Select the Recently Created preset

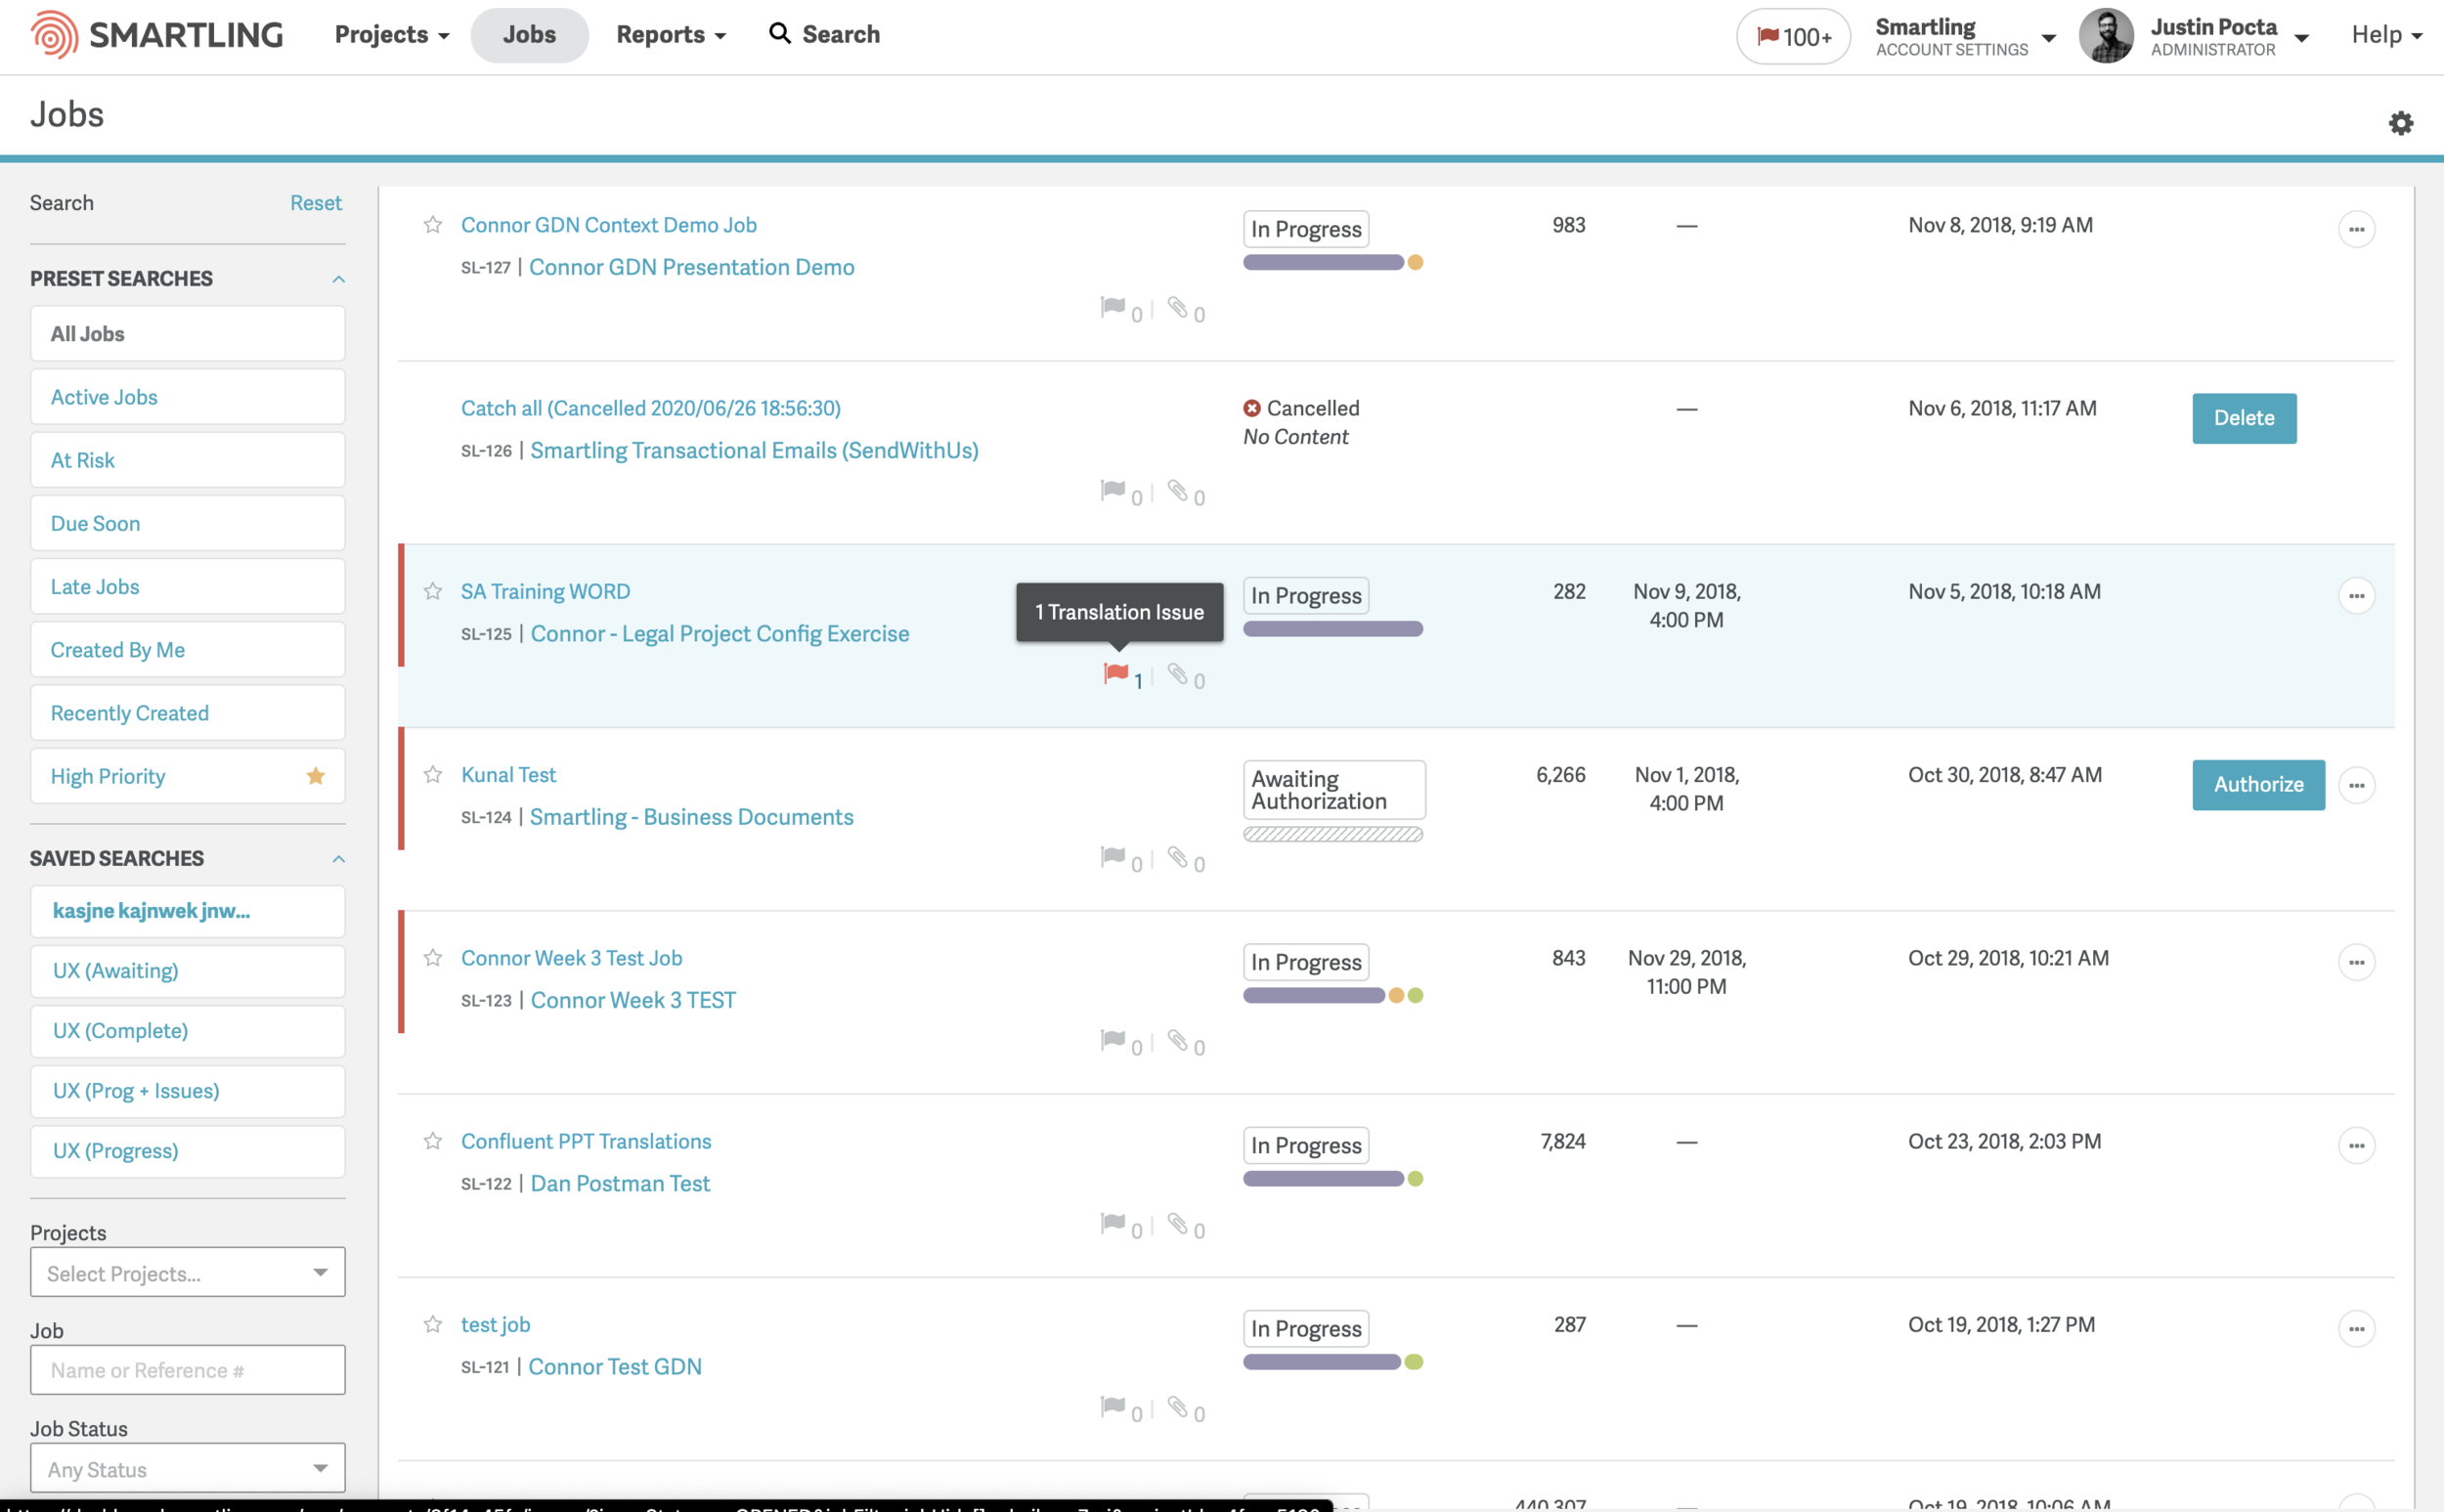pyautogui.click(x=188, y=713)
